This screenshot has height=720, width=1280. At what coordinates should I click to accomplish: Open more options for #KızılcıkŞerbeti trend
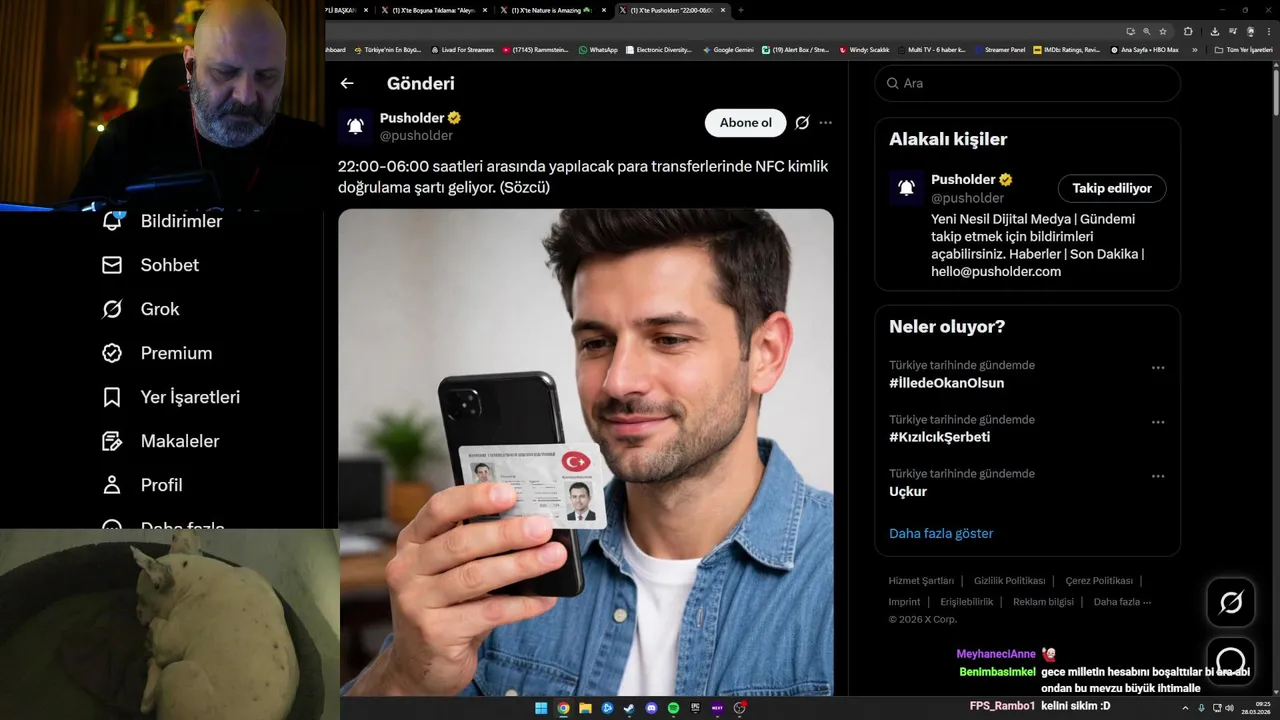(1158, 422)
